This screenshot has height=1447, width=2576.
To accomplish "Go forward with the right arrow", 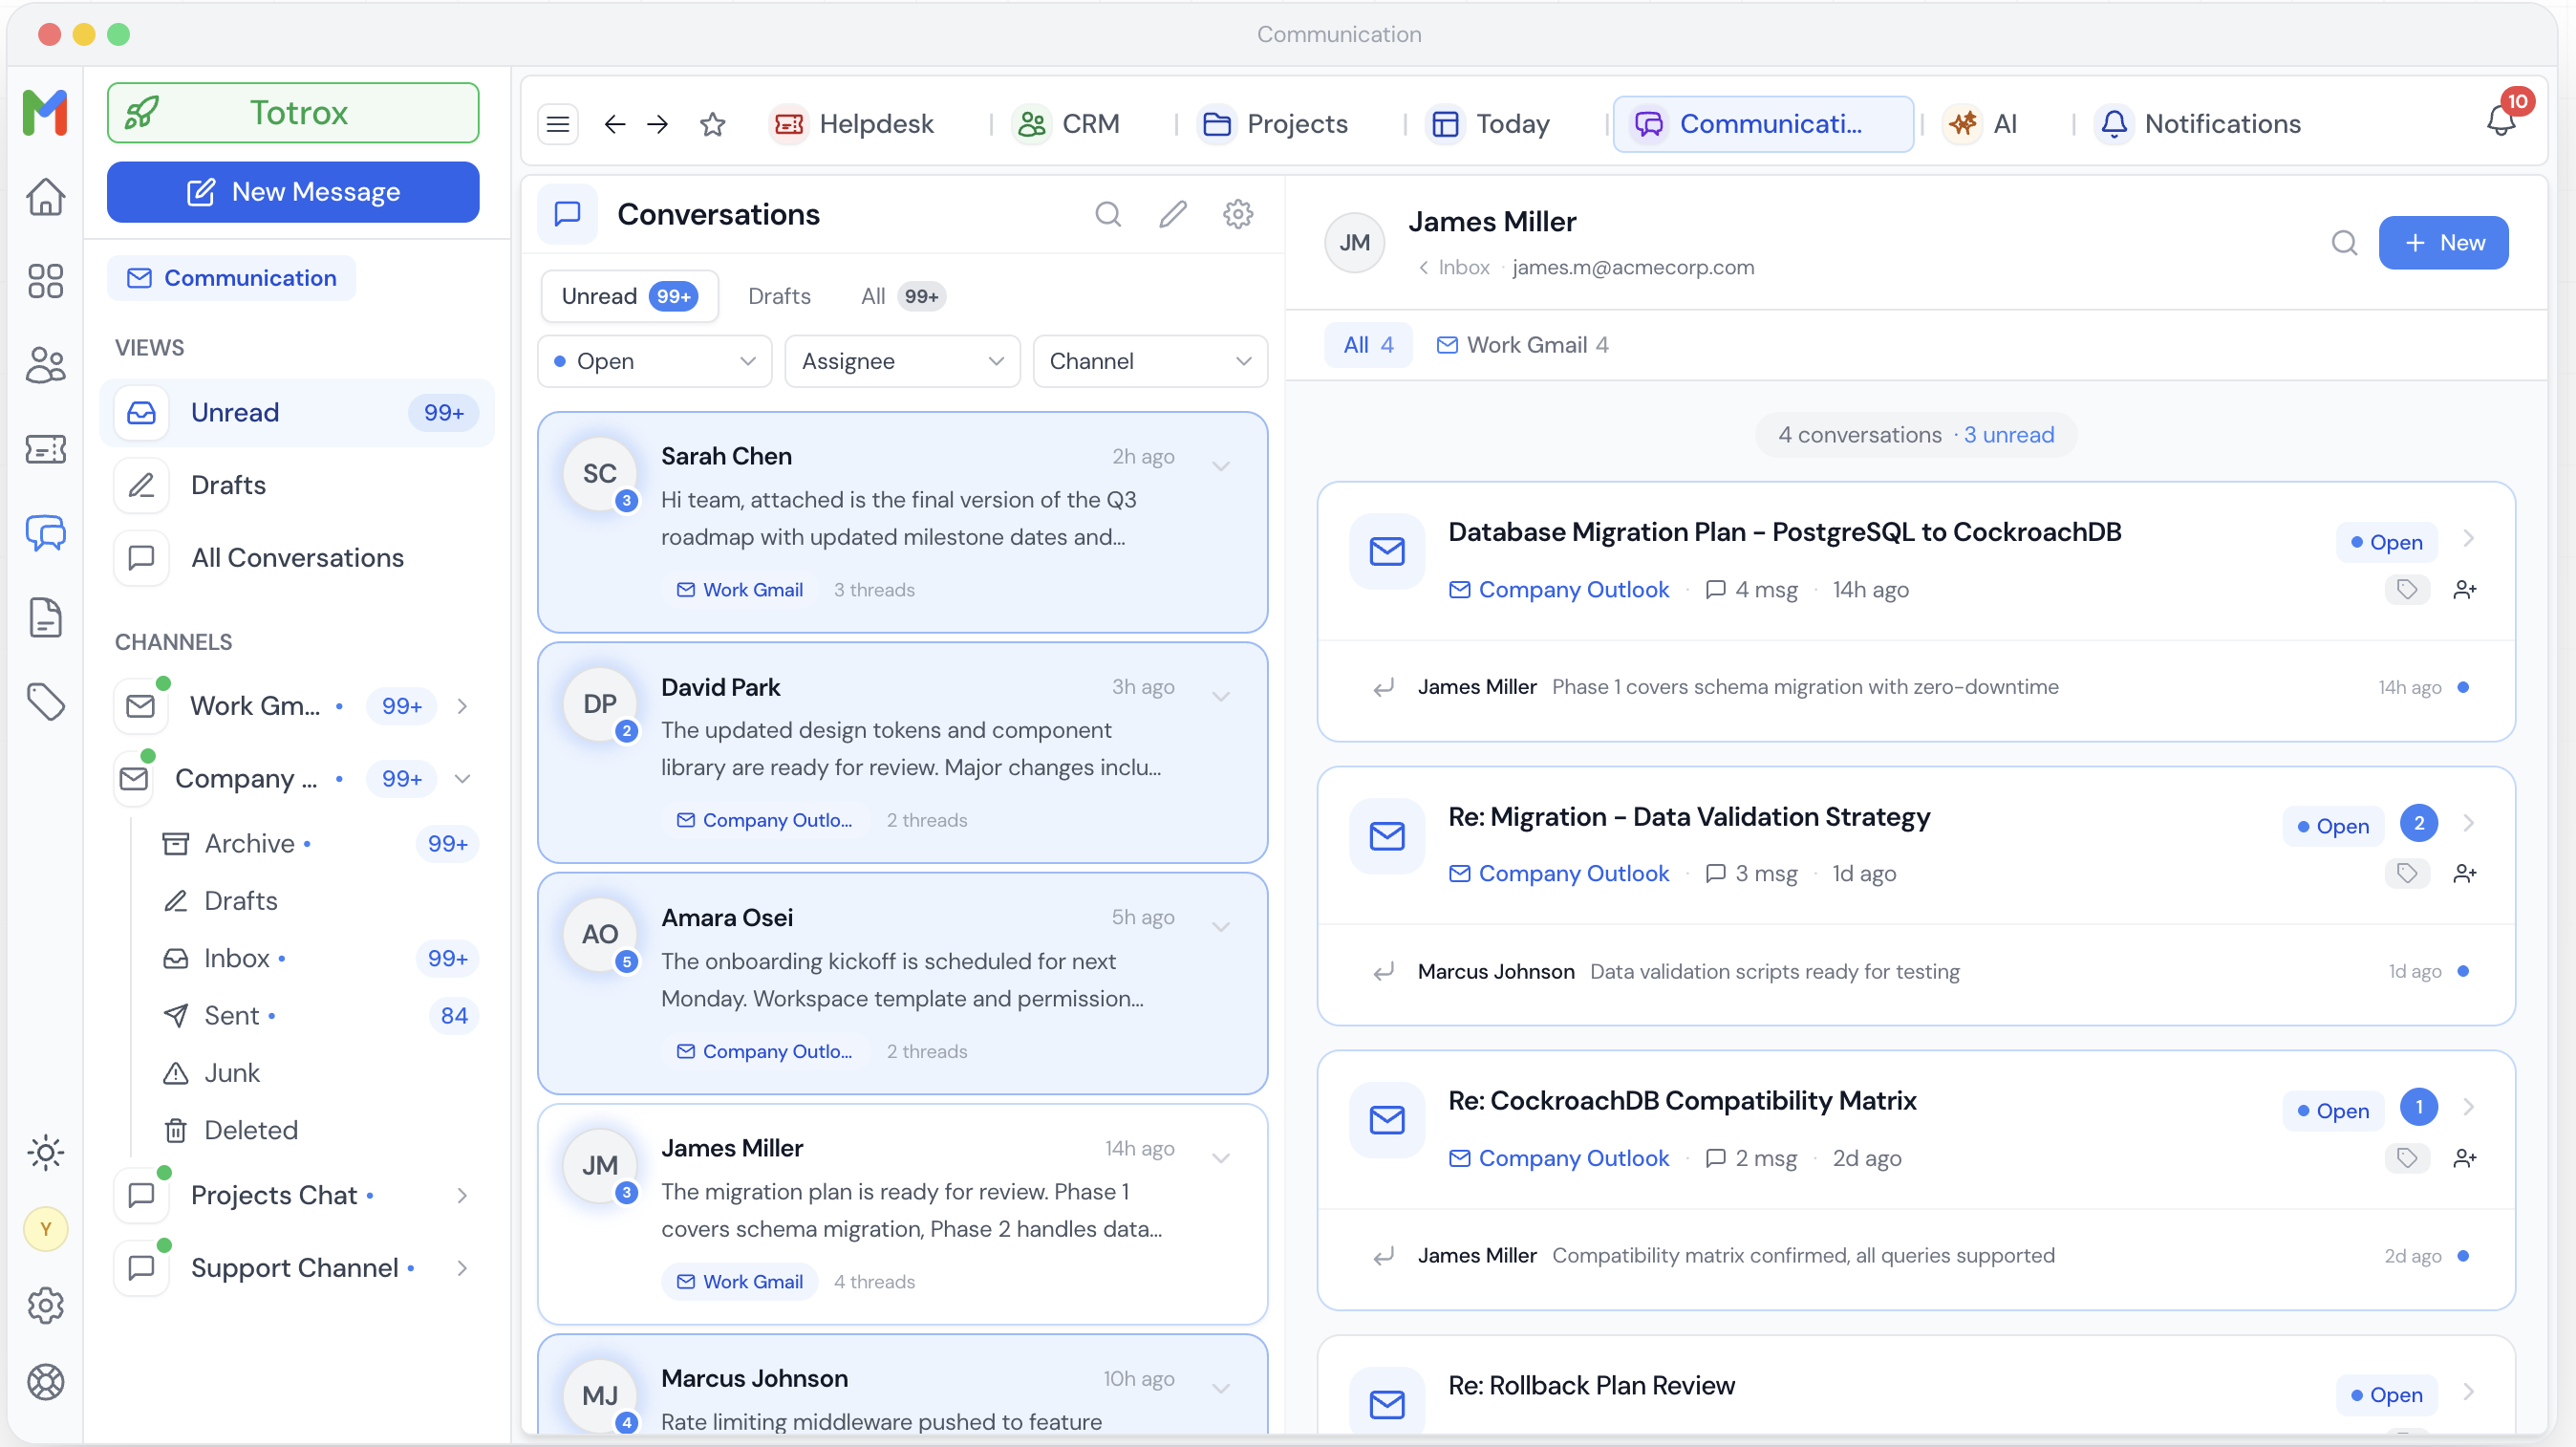I will 657,124.
